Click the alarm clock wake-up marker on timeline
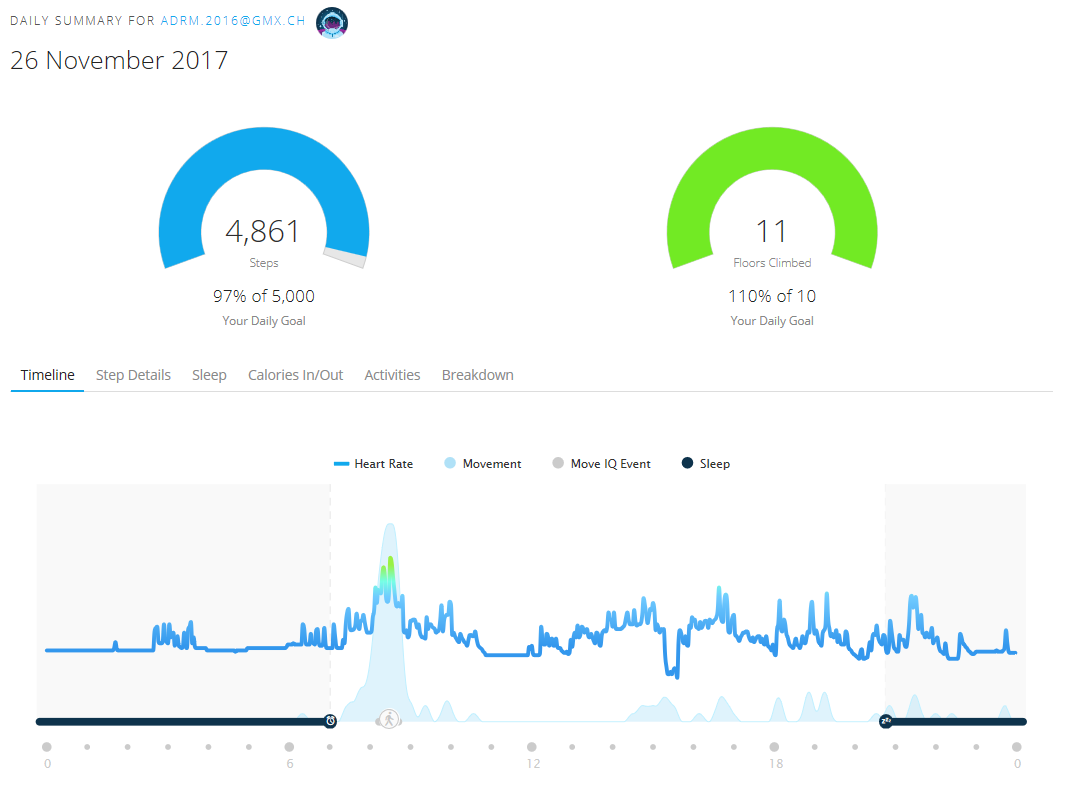Screen dimensions: 1074x788 [x=330, y=720]
